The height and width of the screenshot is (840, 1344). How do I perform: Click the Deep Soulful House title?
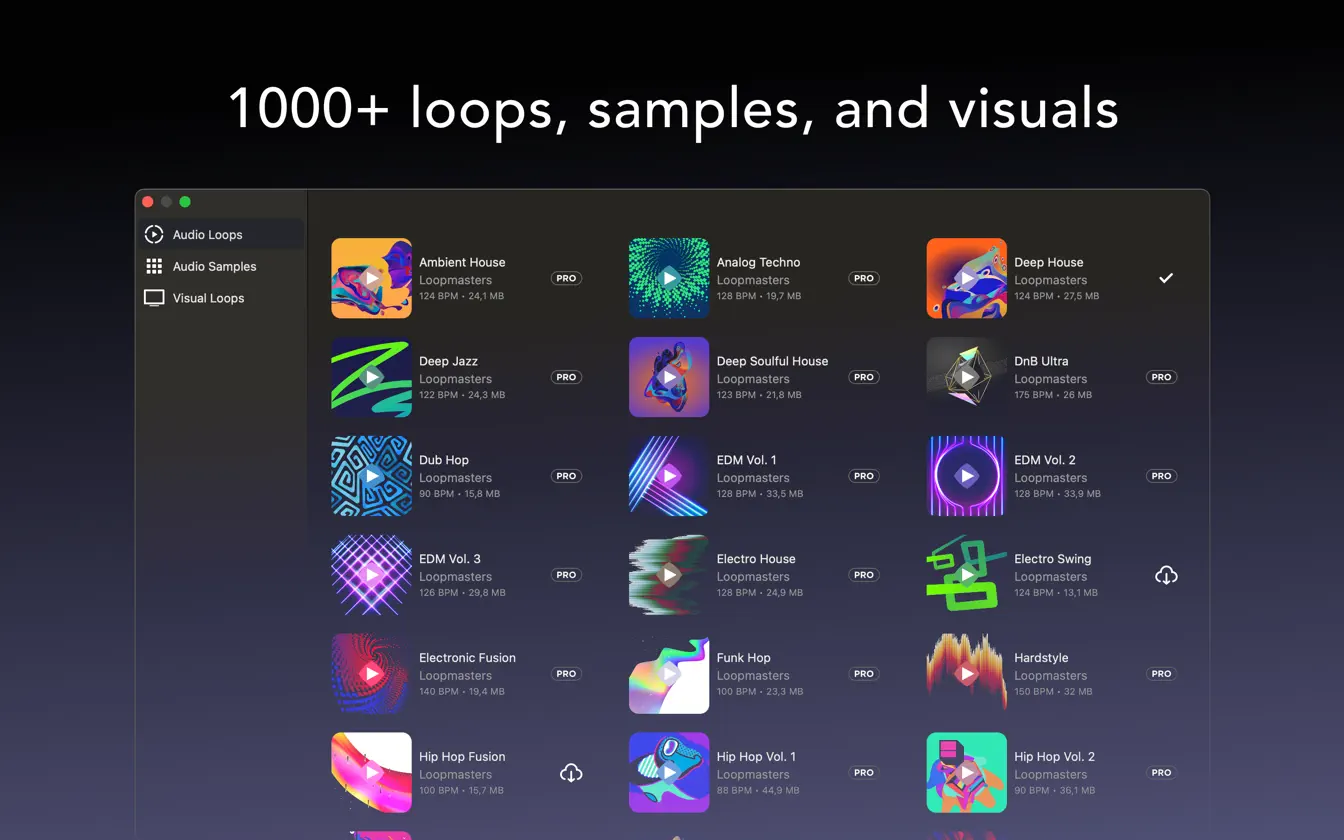(773, 361)
